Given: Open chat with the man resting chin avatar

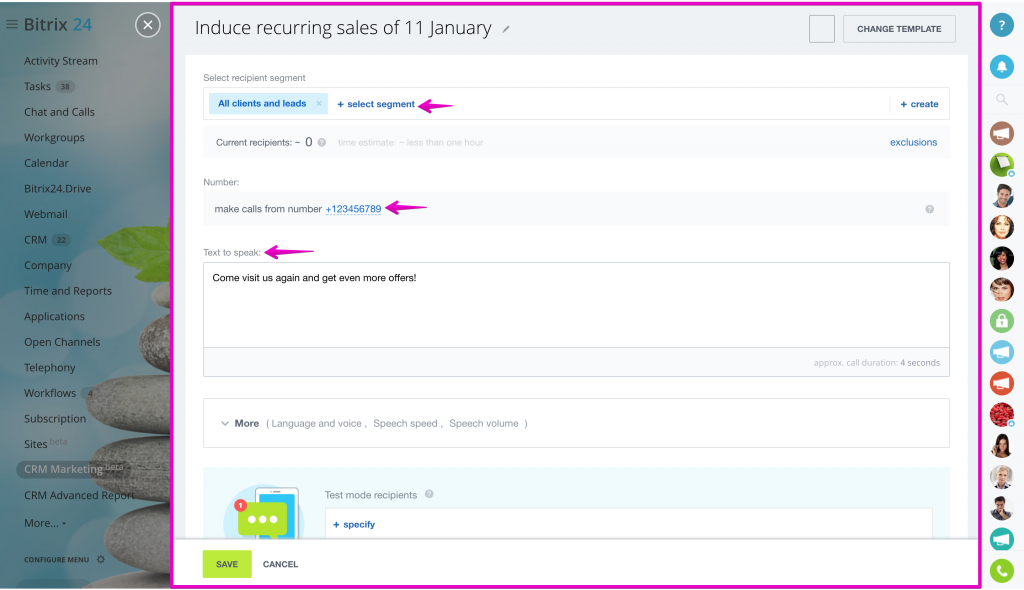Looking at the screenshot, I should pos(1001,508).
